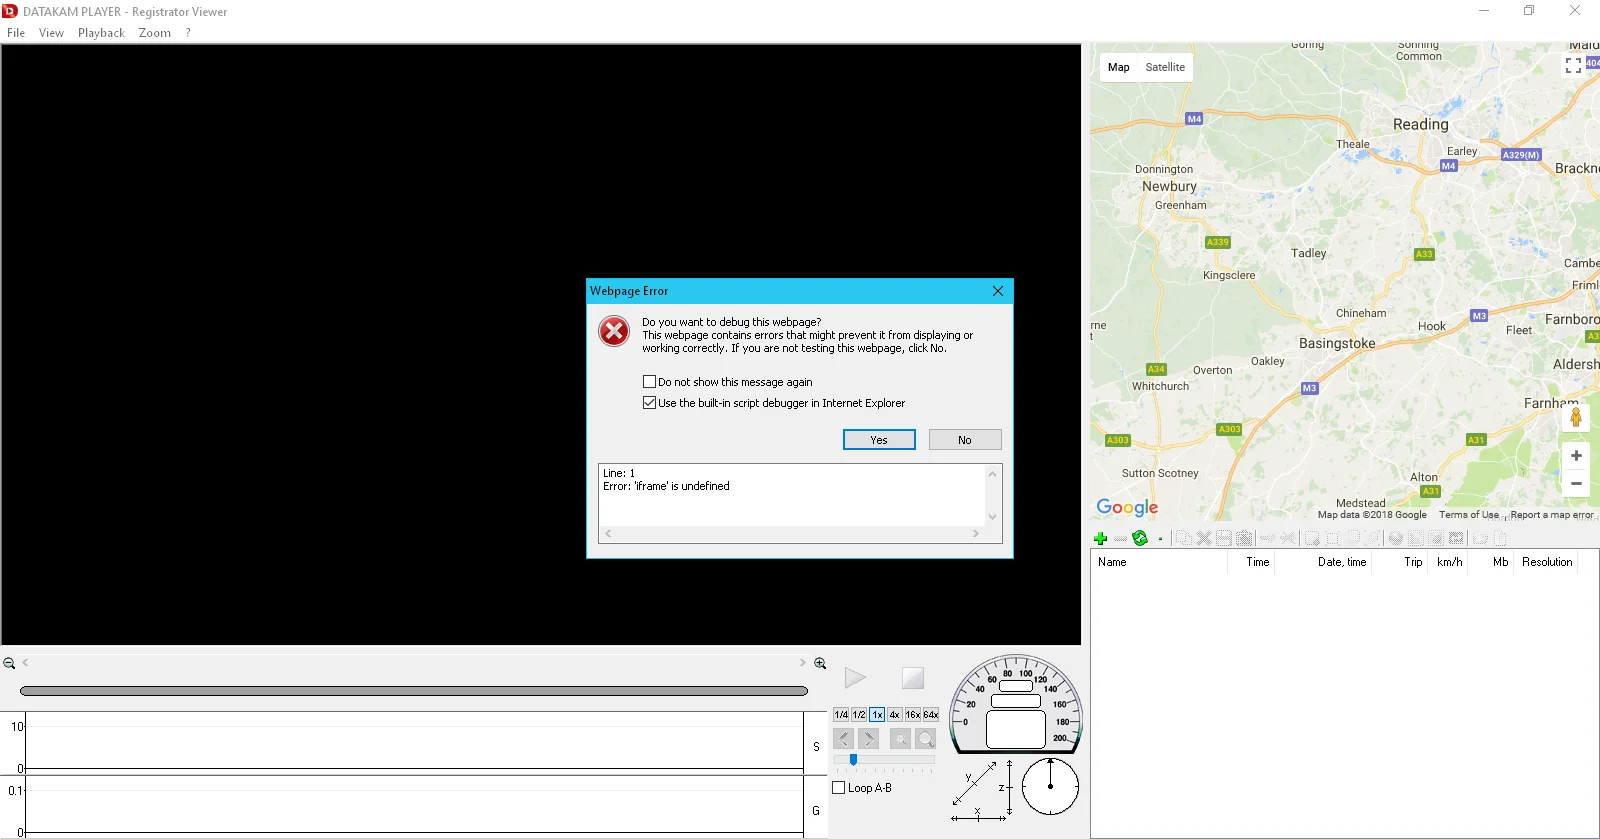Uncheck 'Use the built-in script debugger'

point(650,403)
